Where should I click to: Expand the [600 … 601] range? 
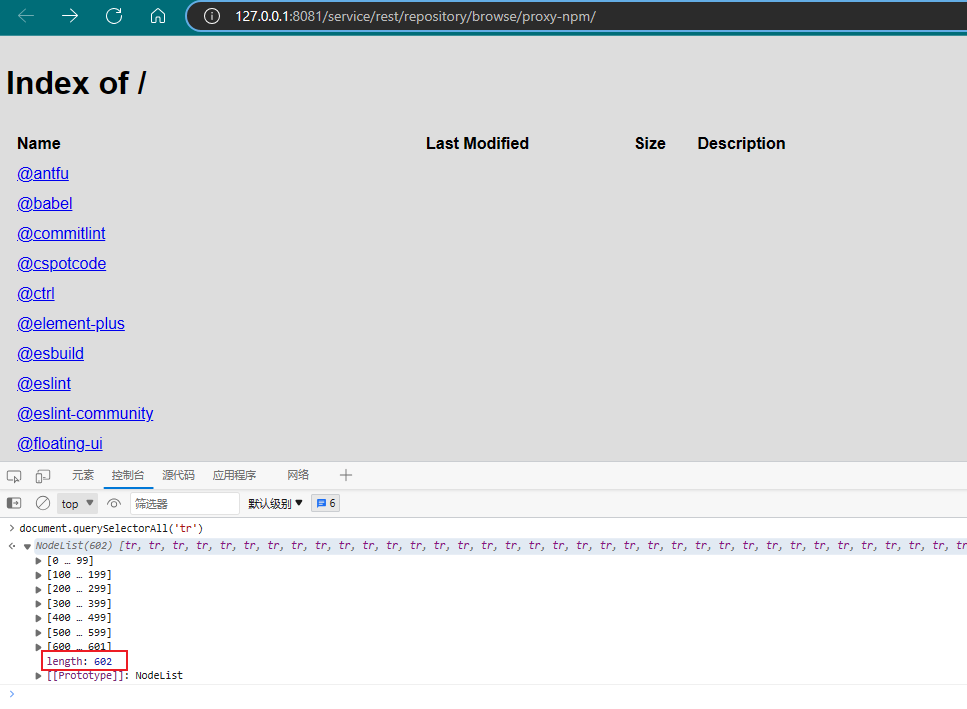(38, 647)
